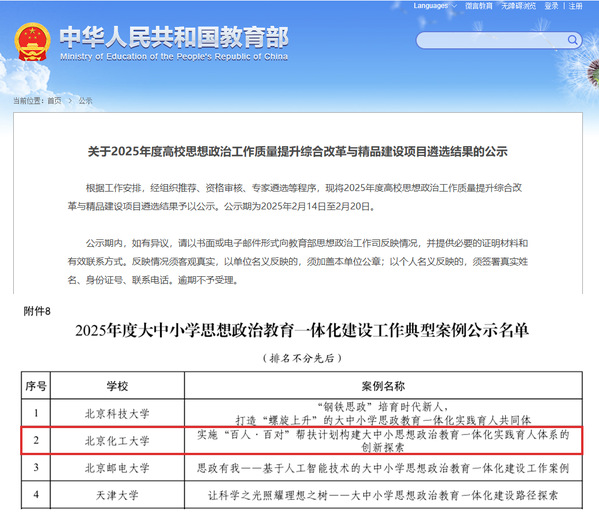Click the announcement headline 关于2025年度高校思想政治工作质量提升
Screen dimensions: 599x519
point(298,151)
